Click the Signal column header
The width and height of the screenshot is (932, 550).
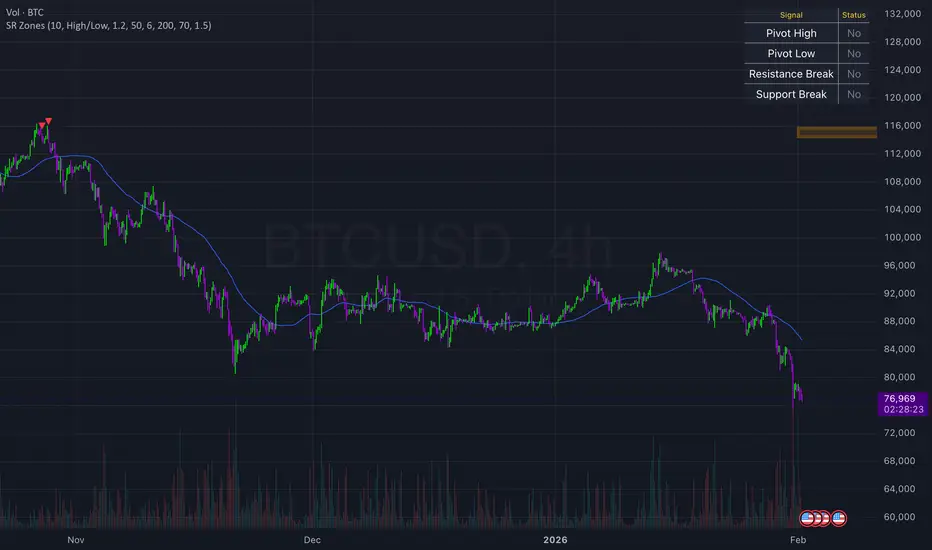(x=791, y=15)
